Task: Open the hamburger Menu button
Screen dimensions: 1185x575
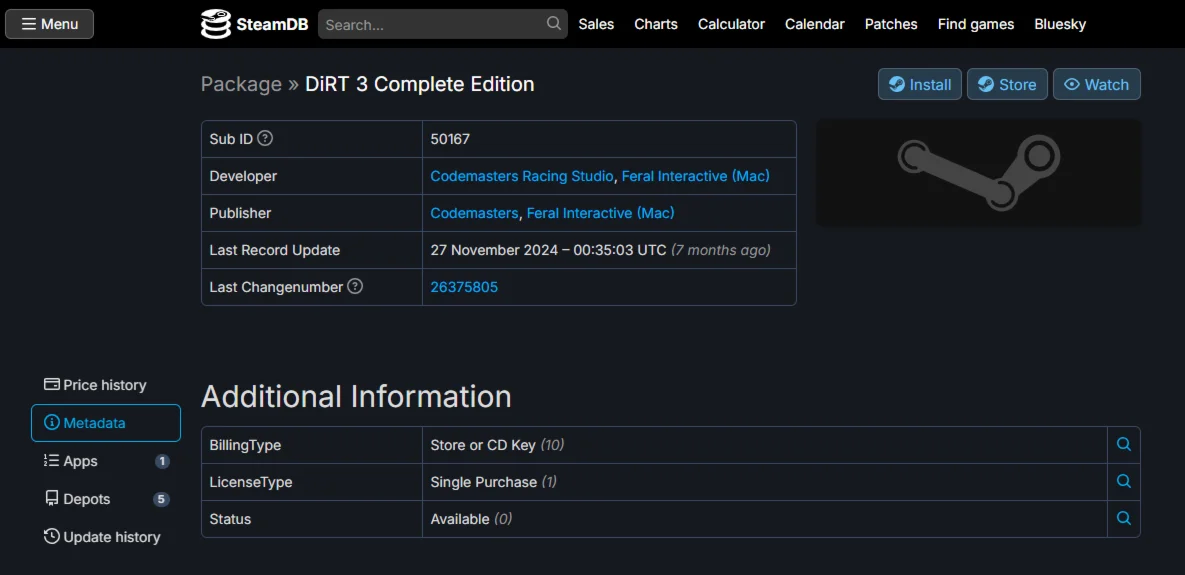Action: 49,24
